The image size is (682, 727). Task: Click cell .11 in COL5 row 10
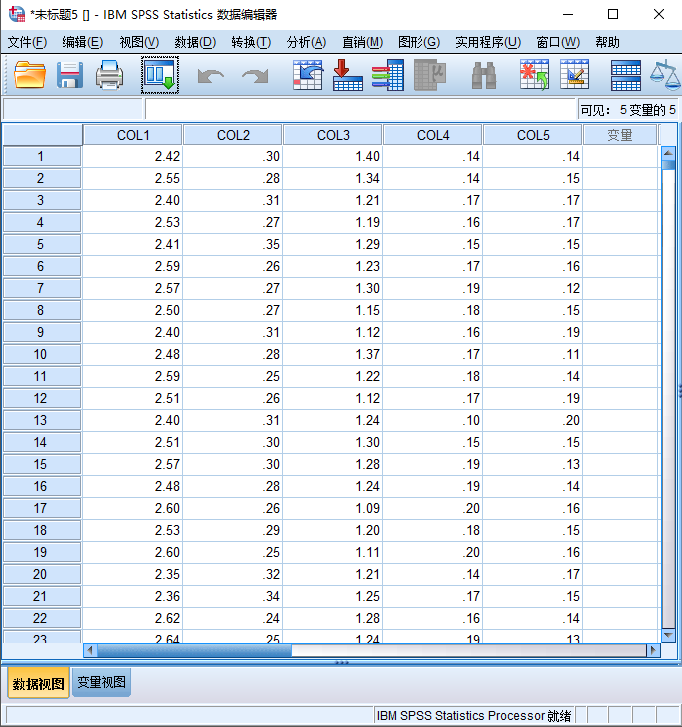point(533,354)
